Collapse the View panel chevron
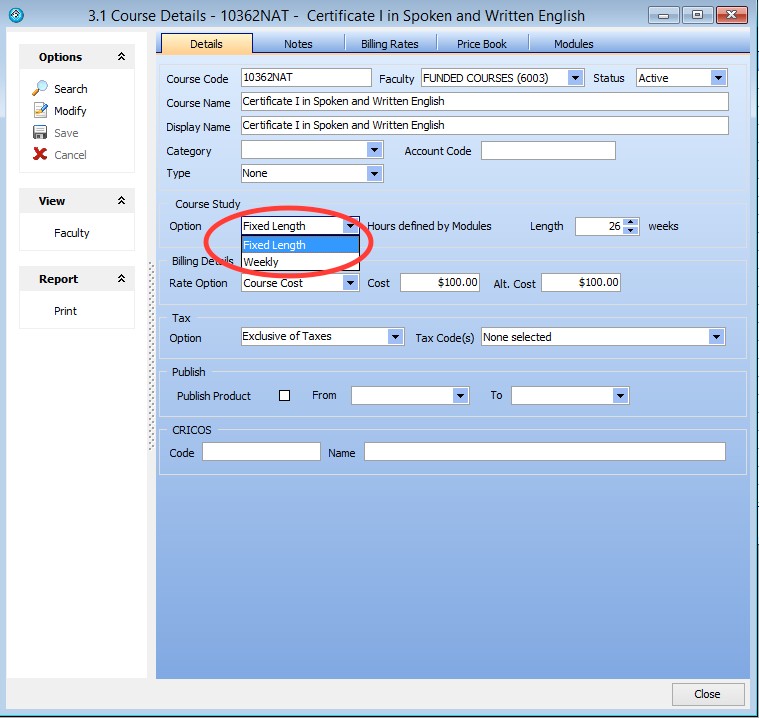The width and height of the screenshot is (759, 718). click(121, 201)
